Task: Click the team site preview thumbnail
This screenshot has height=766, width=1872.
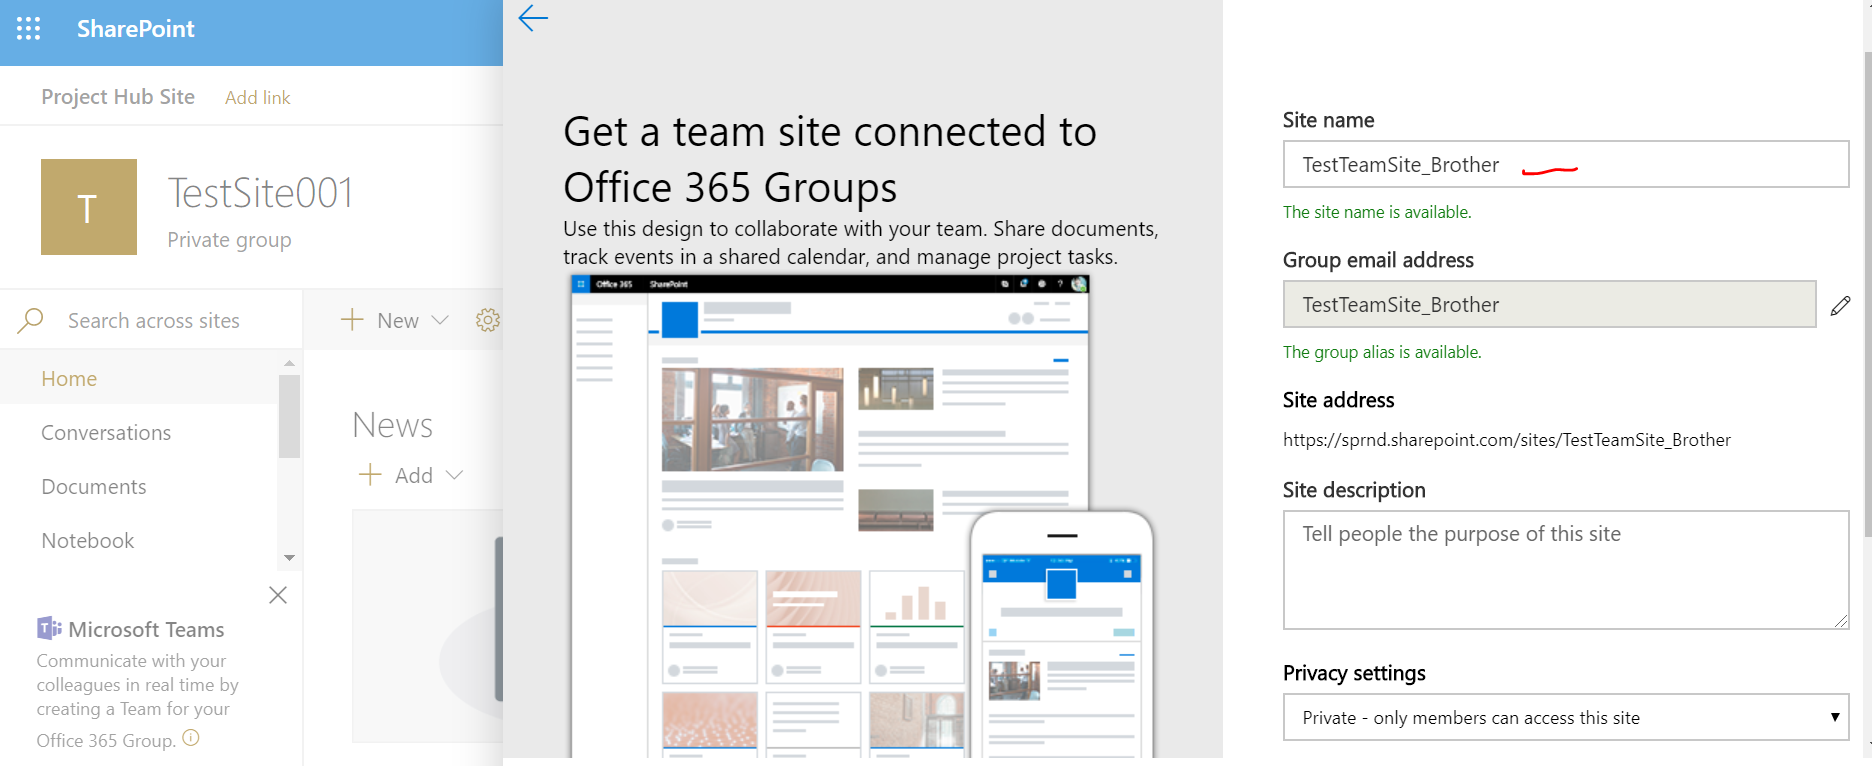Action: [862, 515]
